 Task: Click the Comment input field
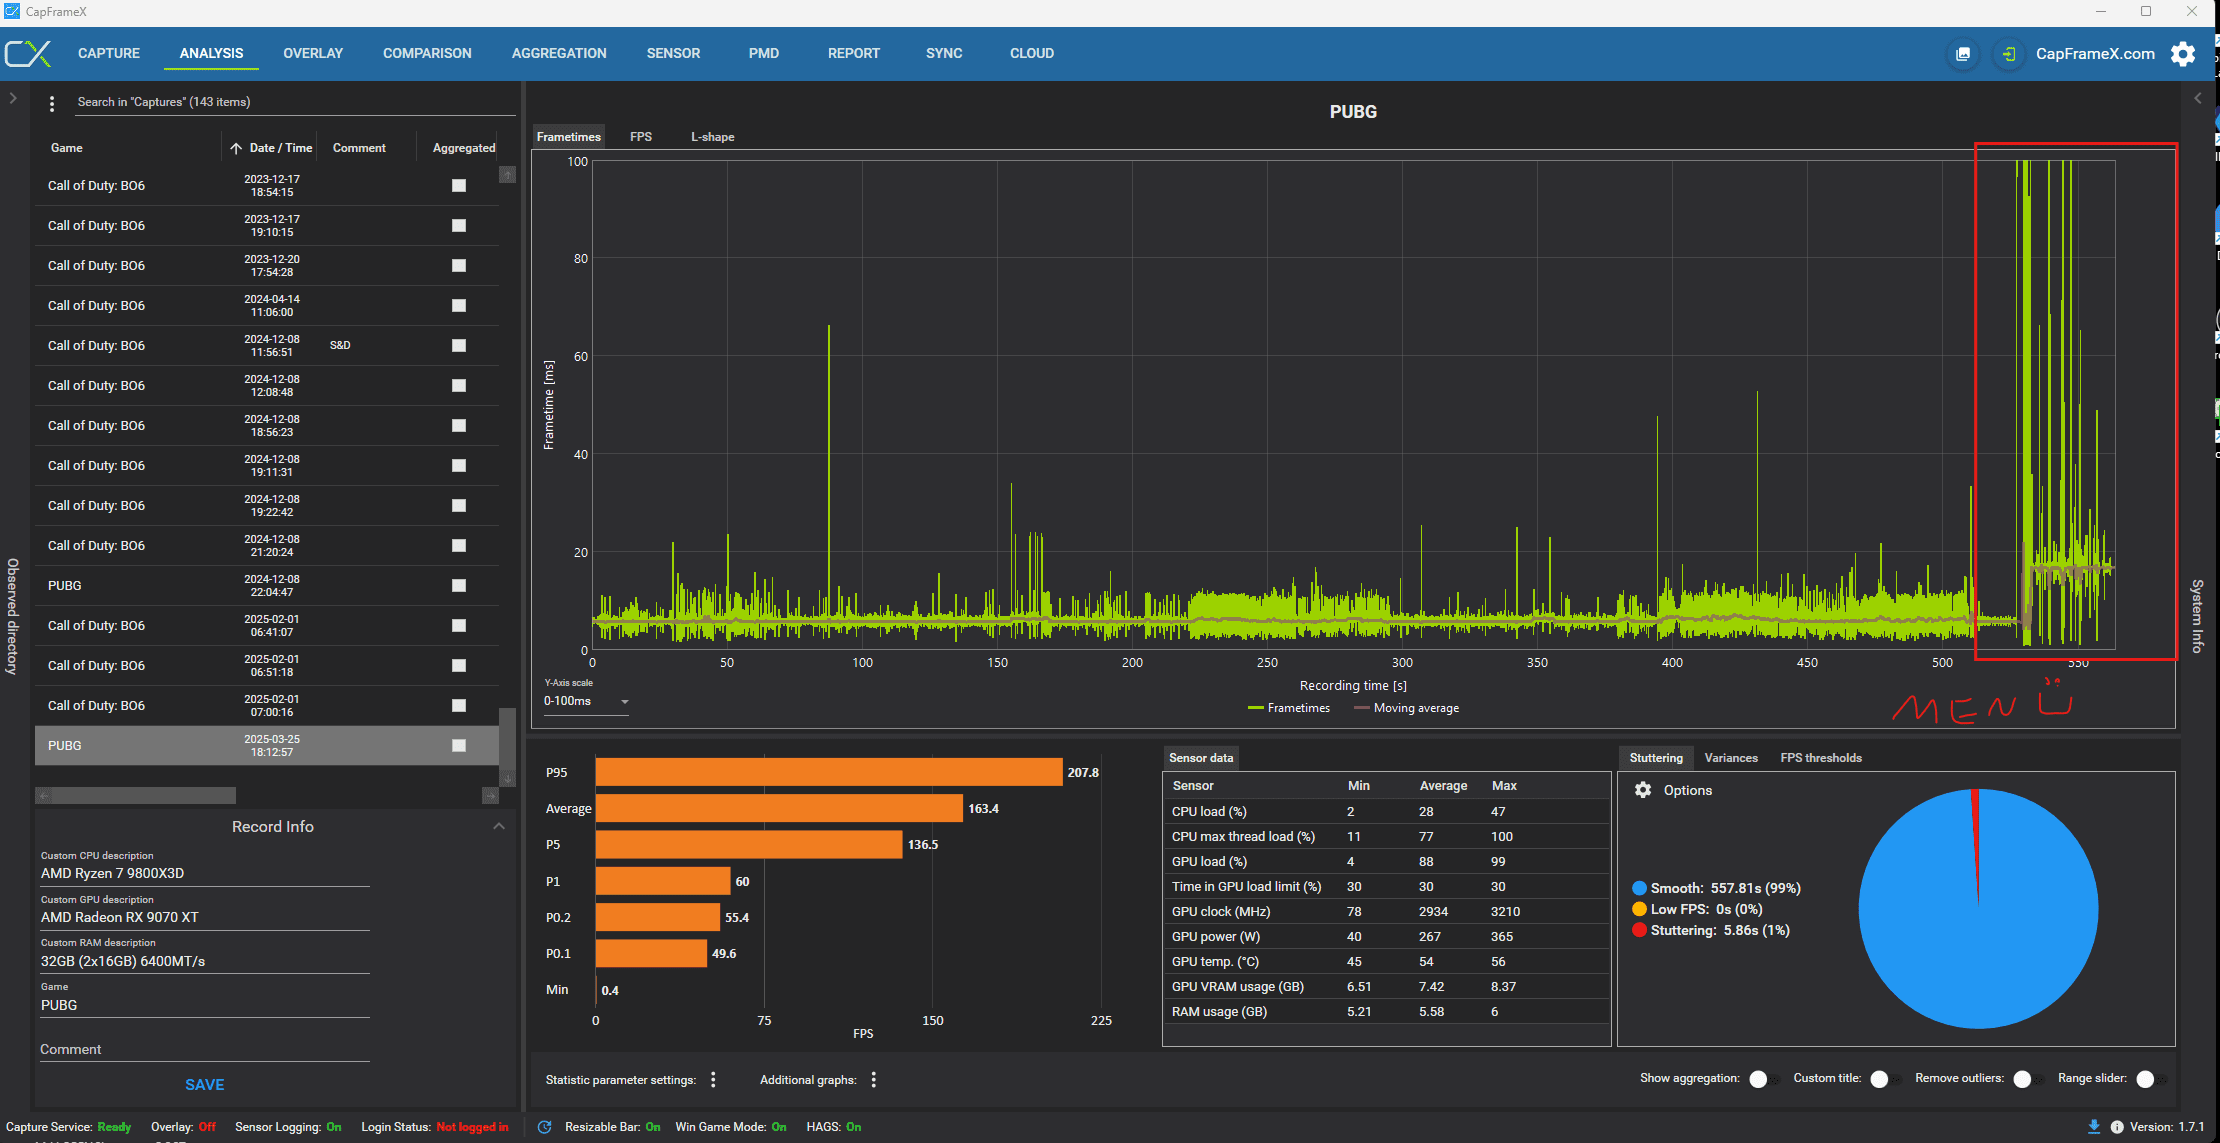click(205, 1049)
